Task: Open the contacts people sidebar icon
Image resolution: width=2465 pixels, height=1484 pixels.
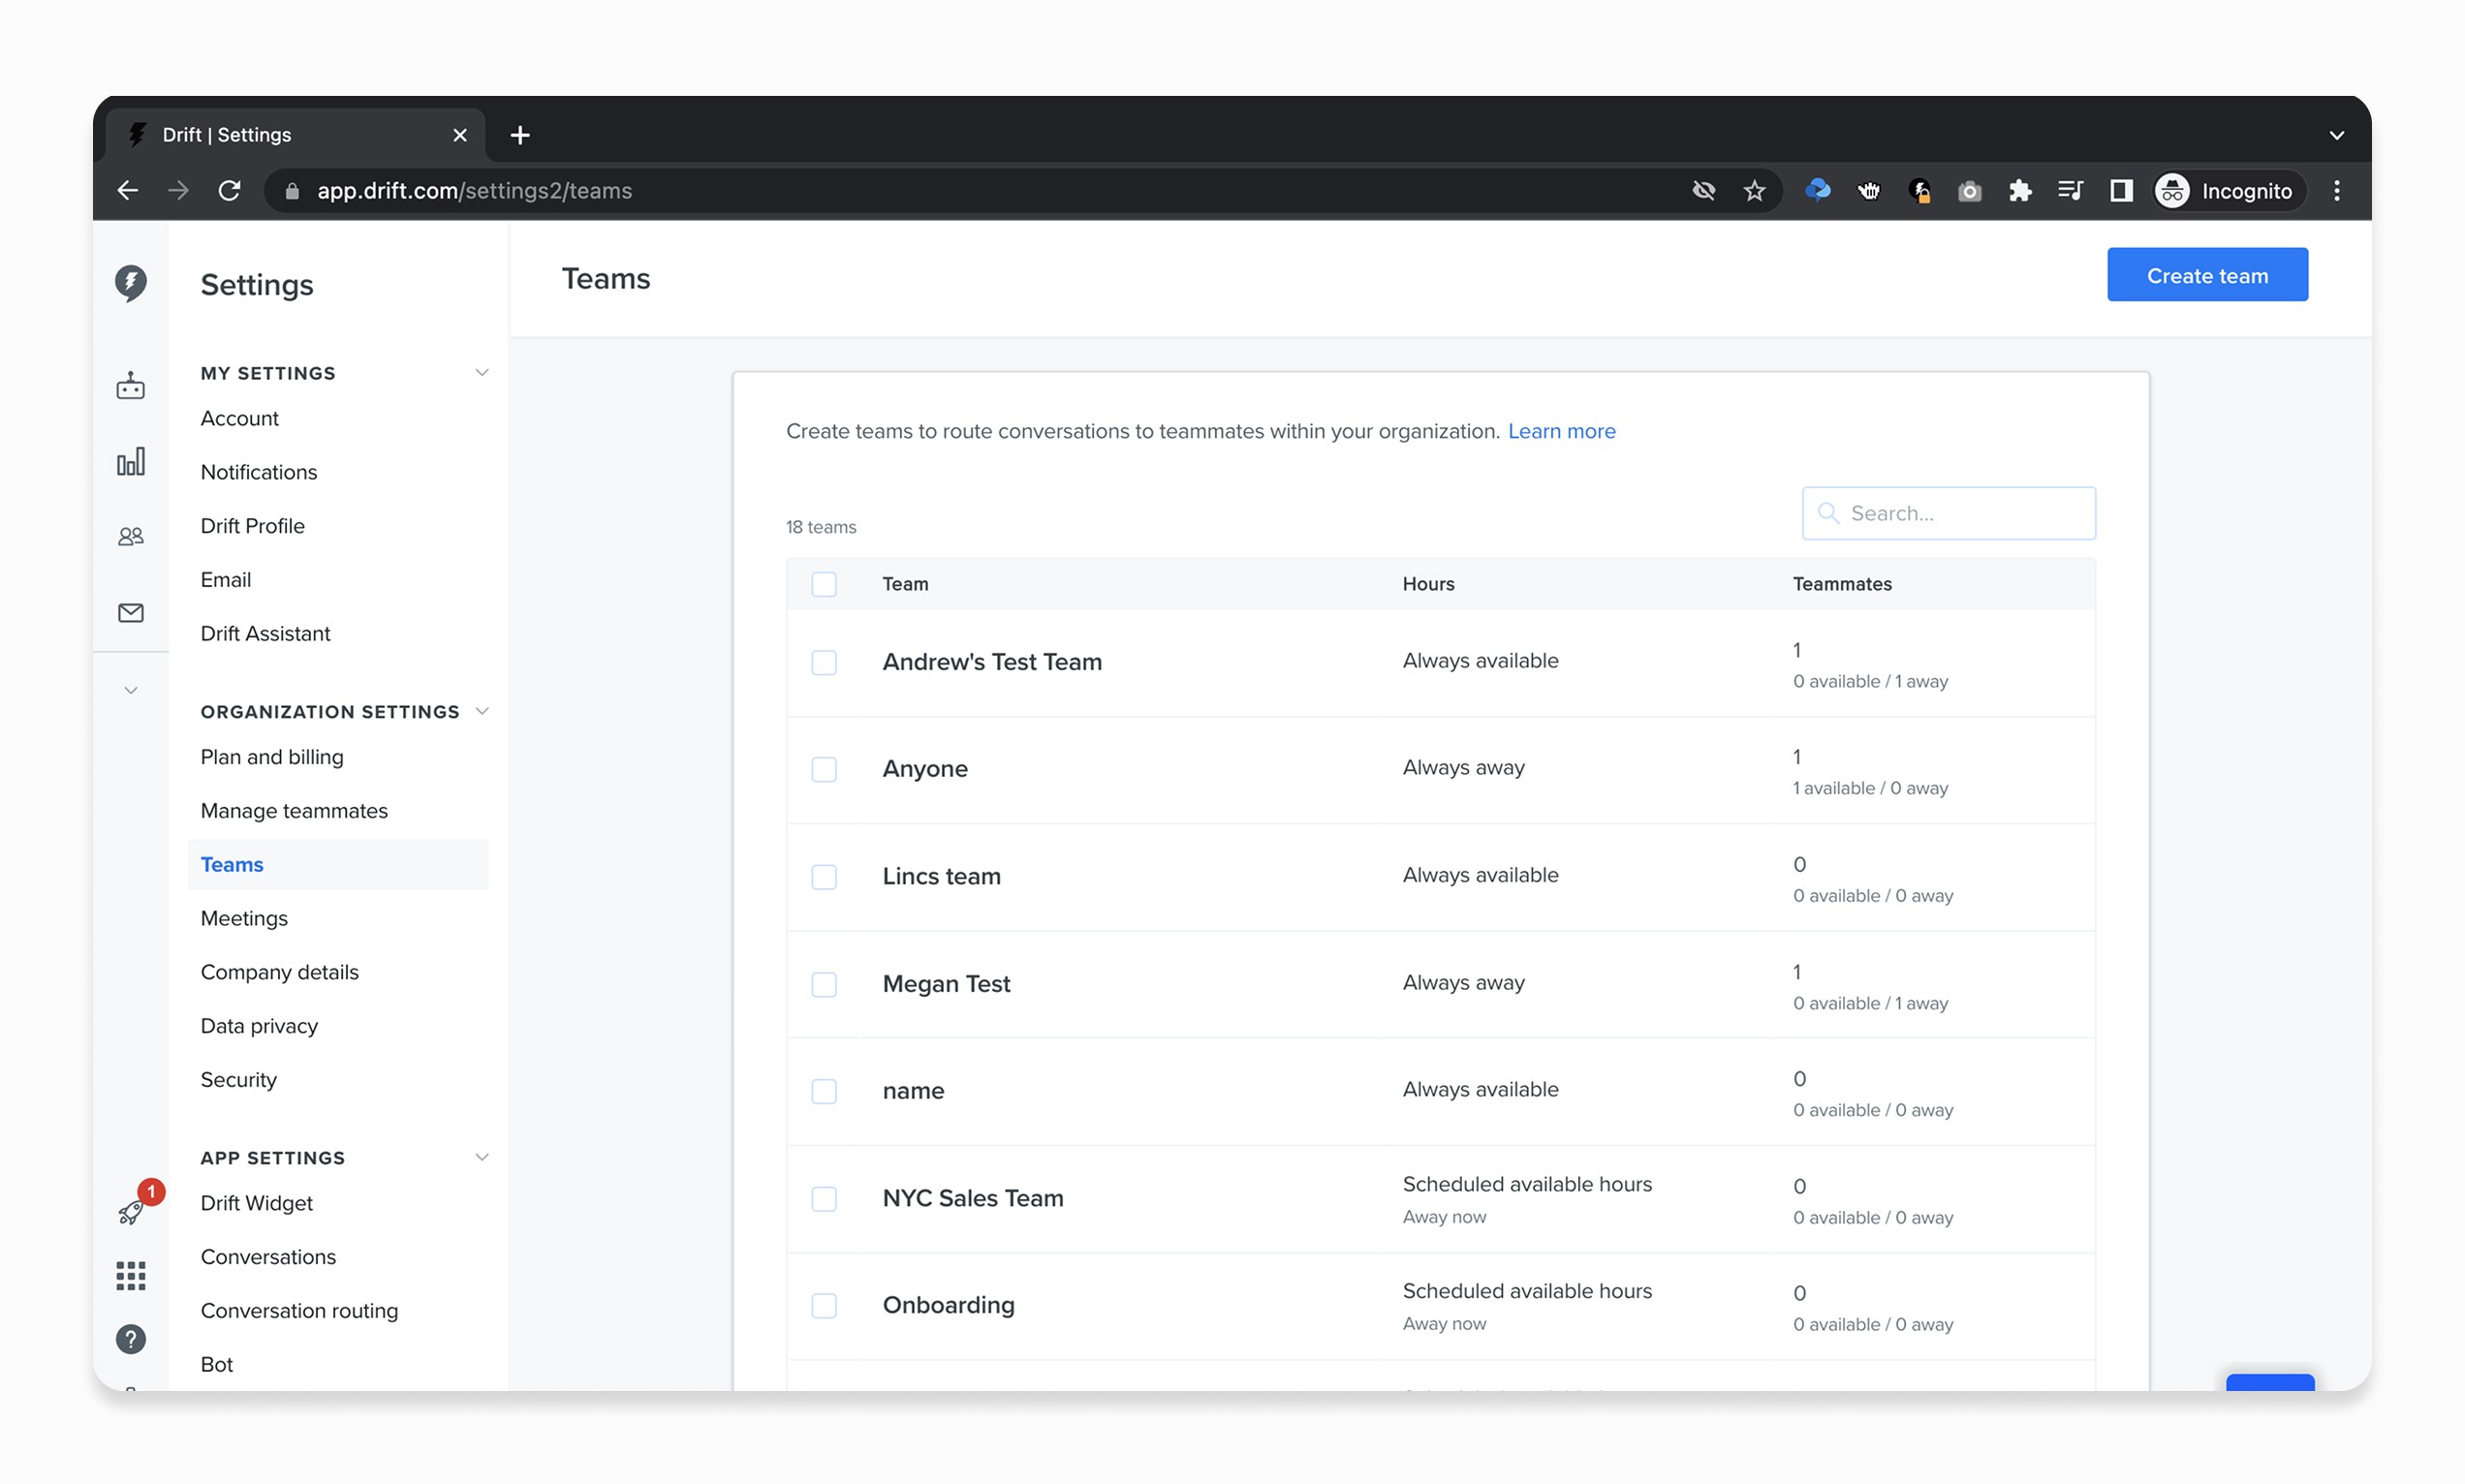Action: (x=130, y=537)
